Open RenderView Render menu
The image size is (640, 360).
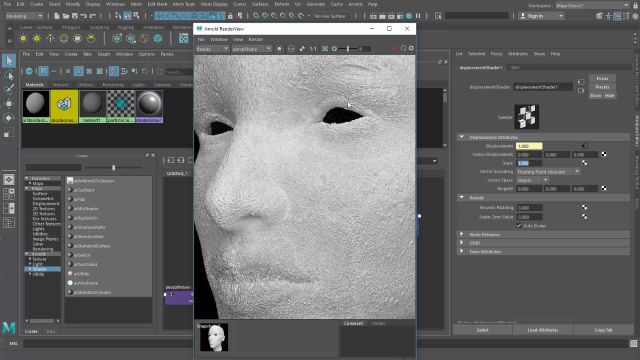[x=256, y=40]
